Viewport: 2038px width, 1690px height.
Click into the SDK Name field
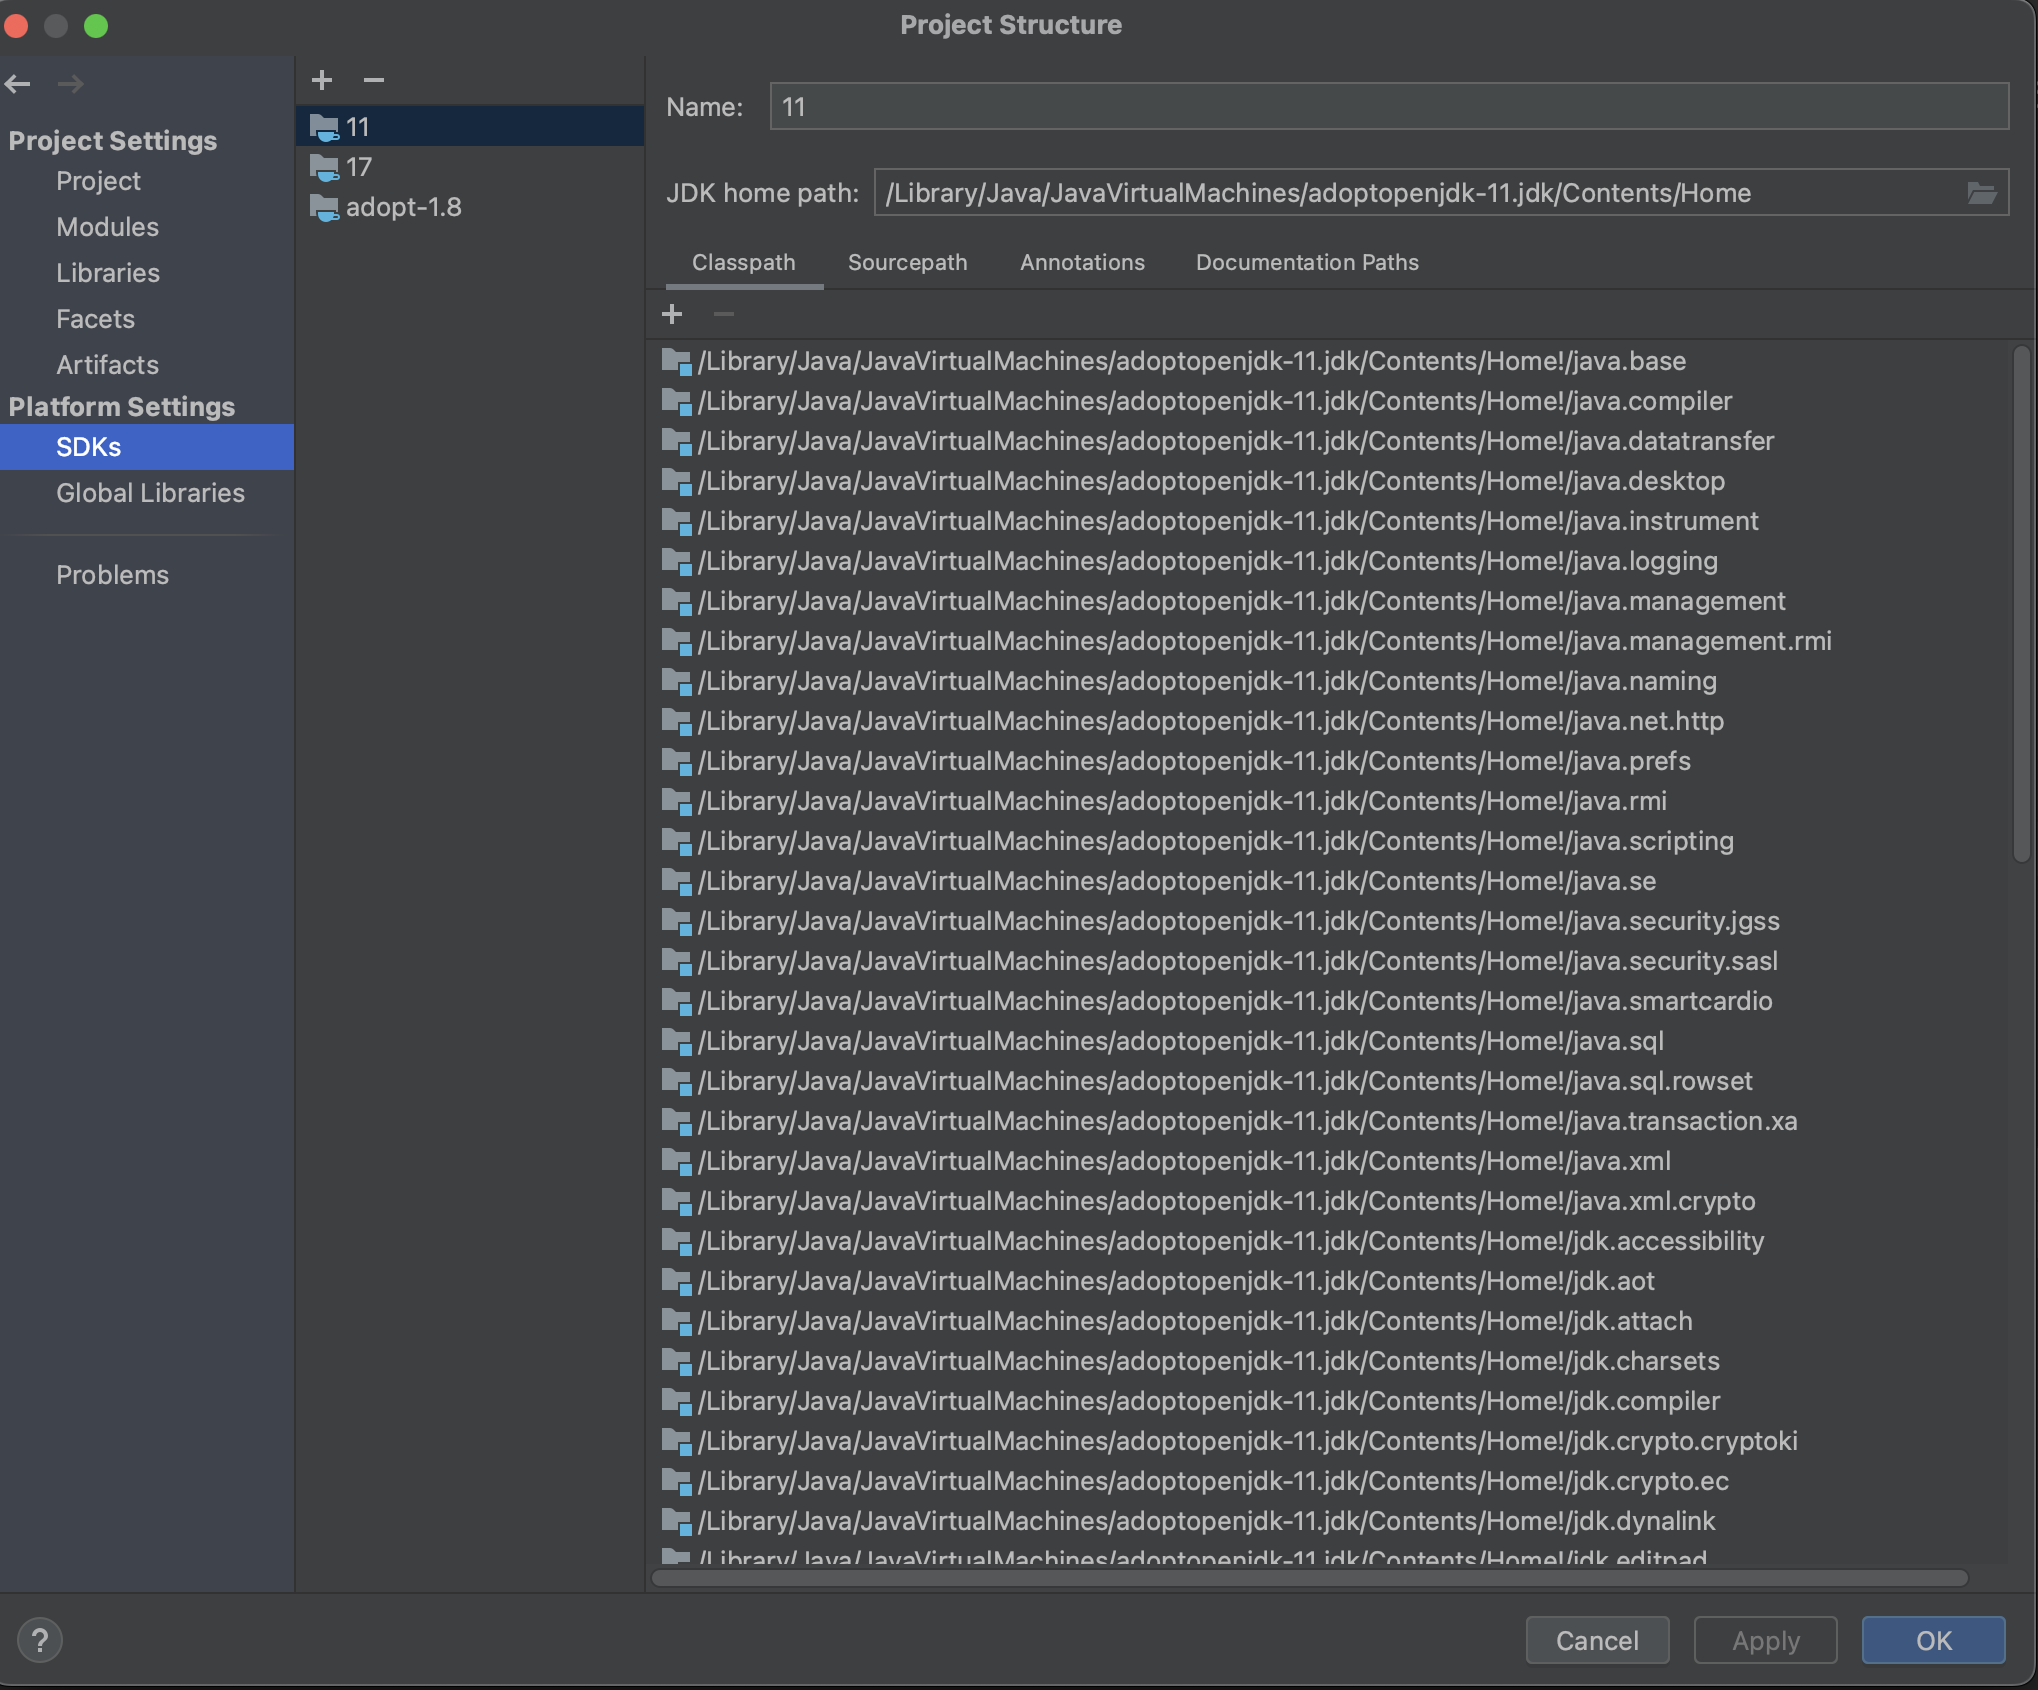pyautogui.click(x=1388, y=107)
